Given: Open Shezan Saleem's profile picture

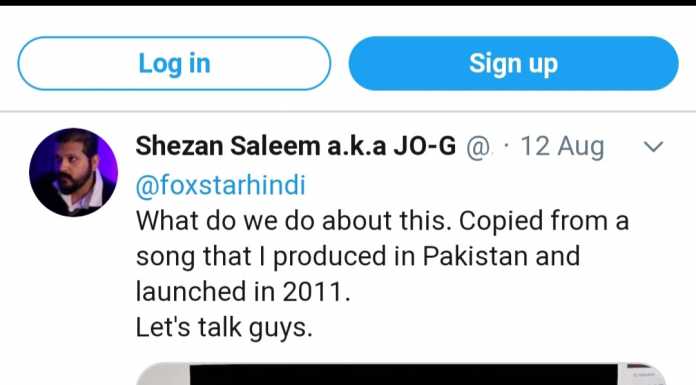Looking at the screenshot, I should click(74, 172).
